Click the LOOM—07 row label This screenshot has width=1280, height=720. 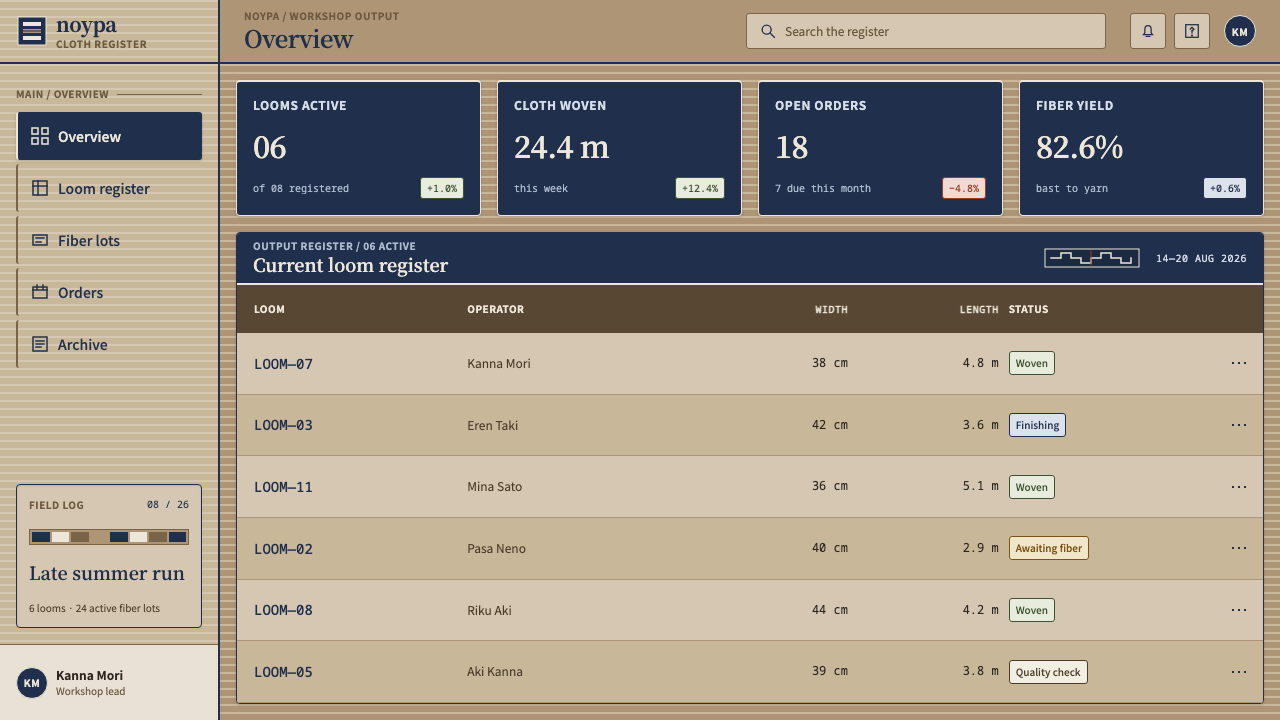[283, 364]
